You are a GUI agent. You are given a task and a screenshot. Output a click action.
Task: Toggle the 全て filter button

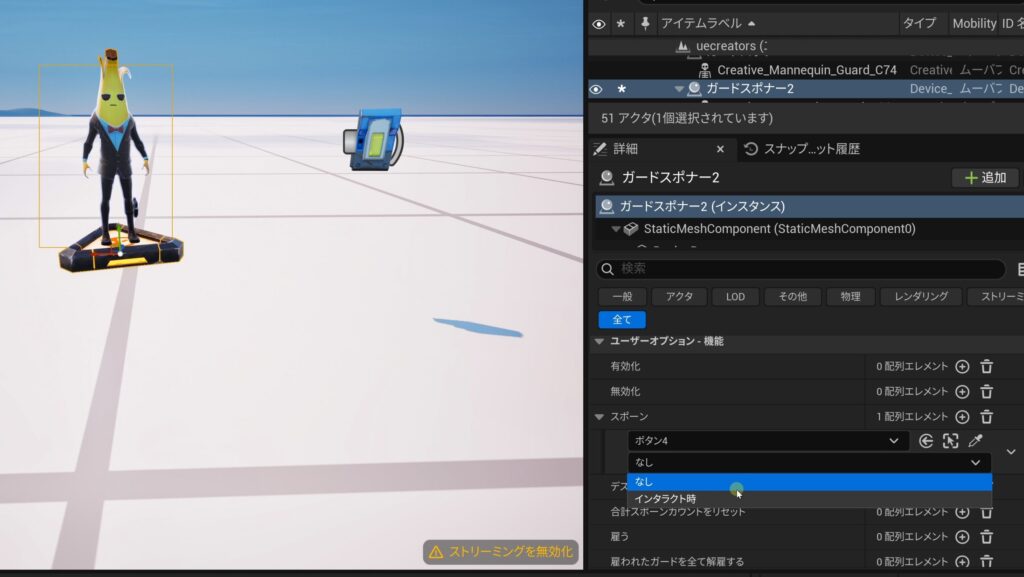(622, 320)
